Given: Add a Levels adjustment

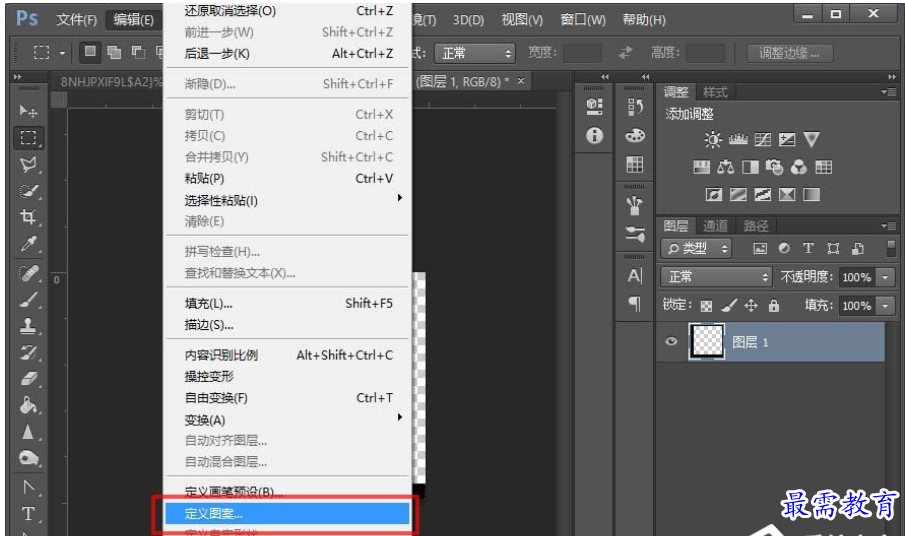Looking at the screenshot, I should 738,139.
